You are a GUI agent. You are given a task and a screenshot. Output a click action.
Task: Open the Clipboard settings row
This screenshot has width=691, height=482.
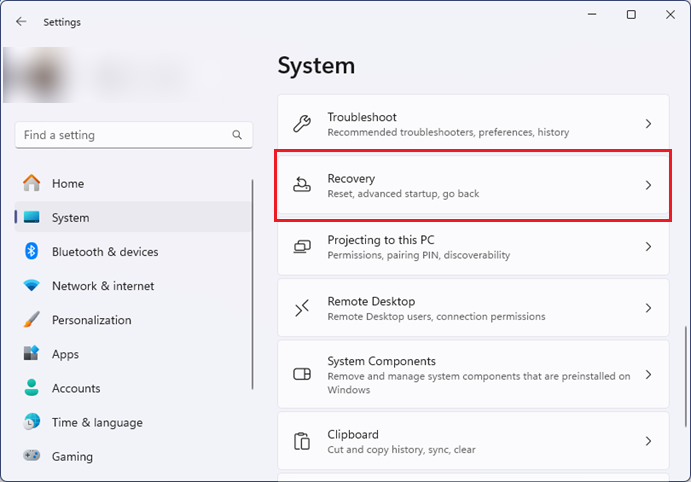tap(473, 441)
